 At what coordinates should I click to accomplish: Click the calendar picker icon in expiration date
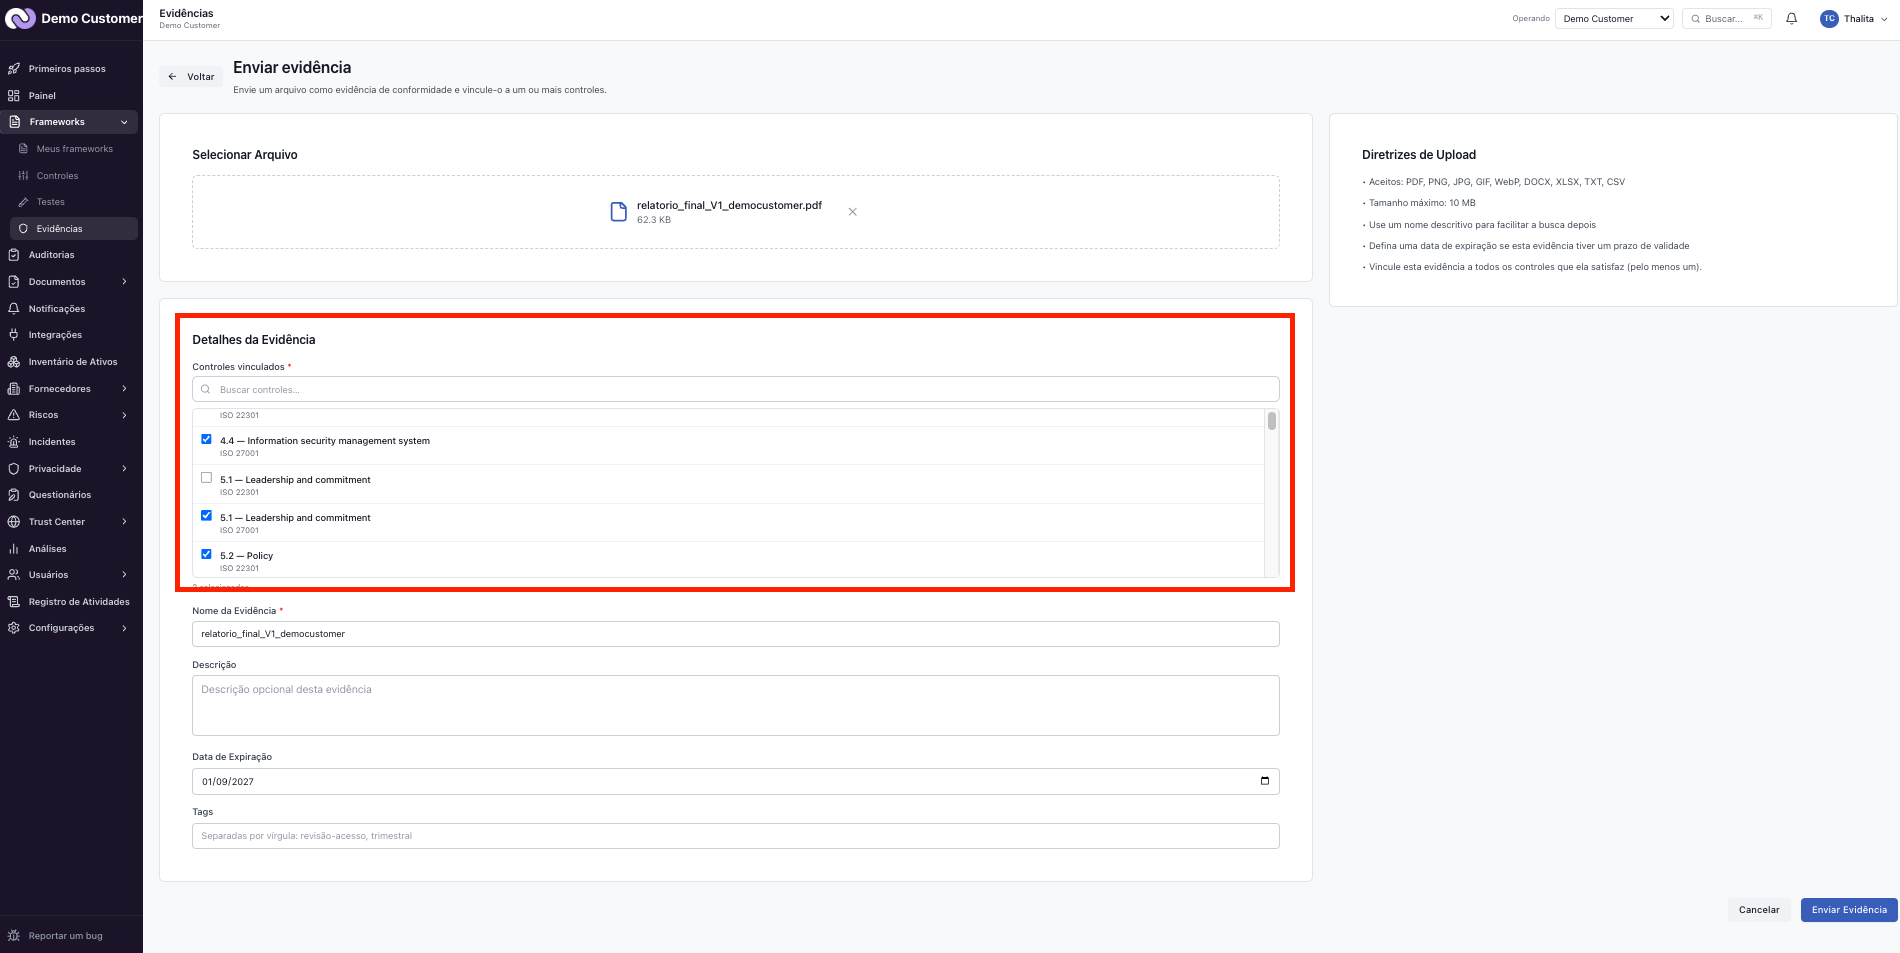coord(1264,781)
